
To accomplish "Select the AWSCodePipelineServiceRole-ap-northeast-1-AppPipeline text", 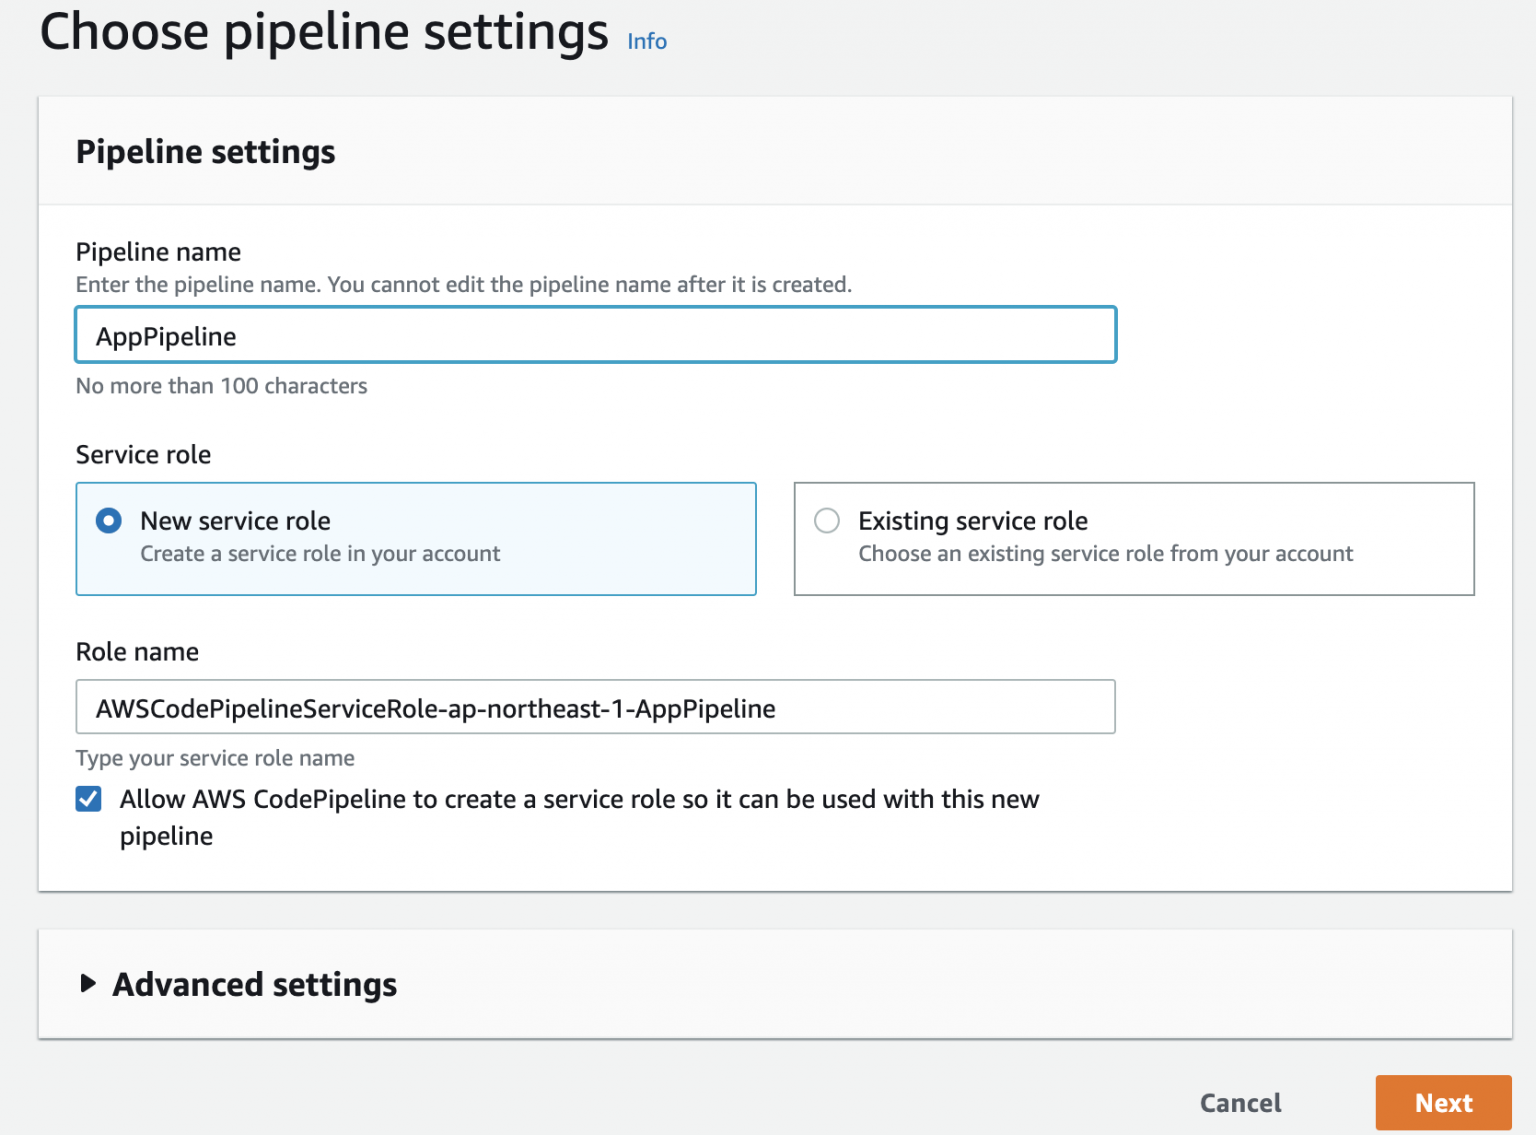I will 435,707.
